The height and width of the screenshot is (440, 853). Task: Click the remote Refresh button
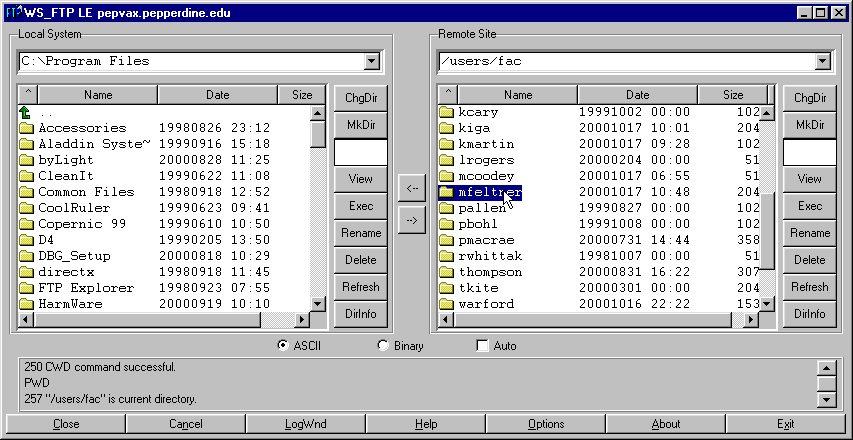809,287
